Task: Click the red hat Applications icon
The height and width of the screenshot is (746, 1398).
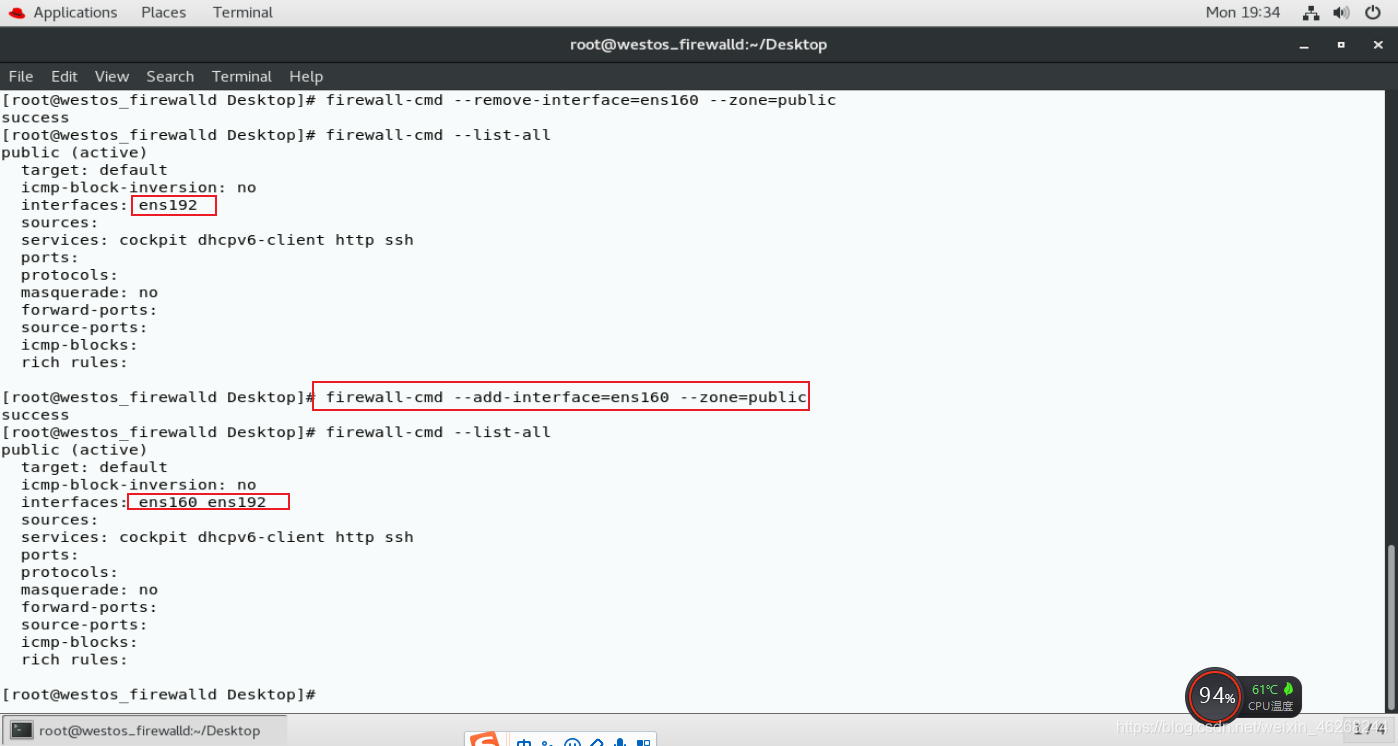Action: point(17,12)
